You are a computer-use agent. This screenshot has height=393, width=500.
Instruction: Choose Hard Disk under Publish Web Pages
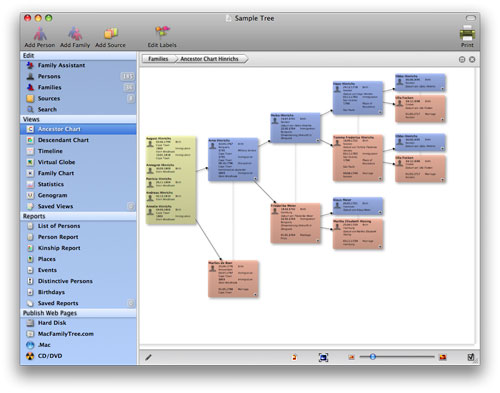tap(78, 323)
